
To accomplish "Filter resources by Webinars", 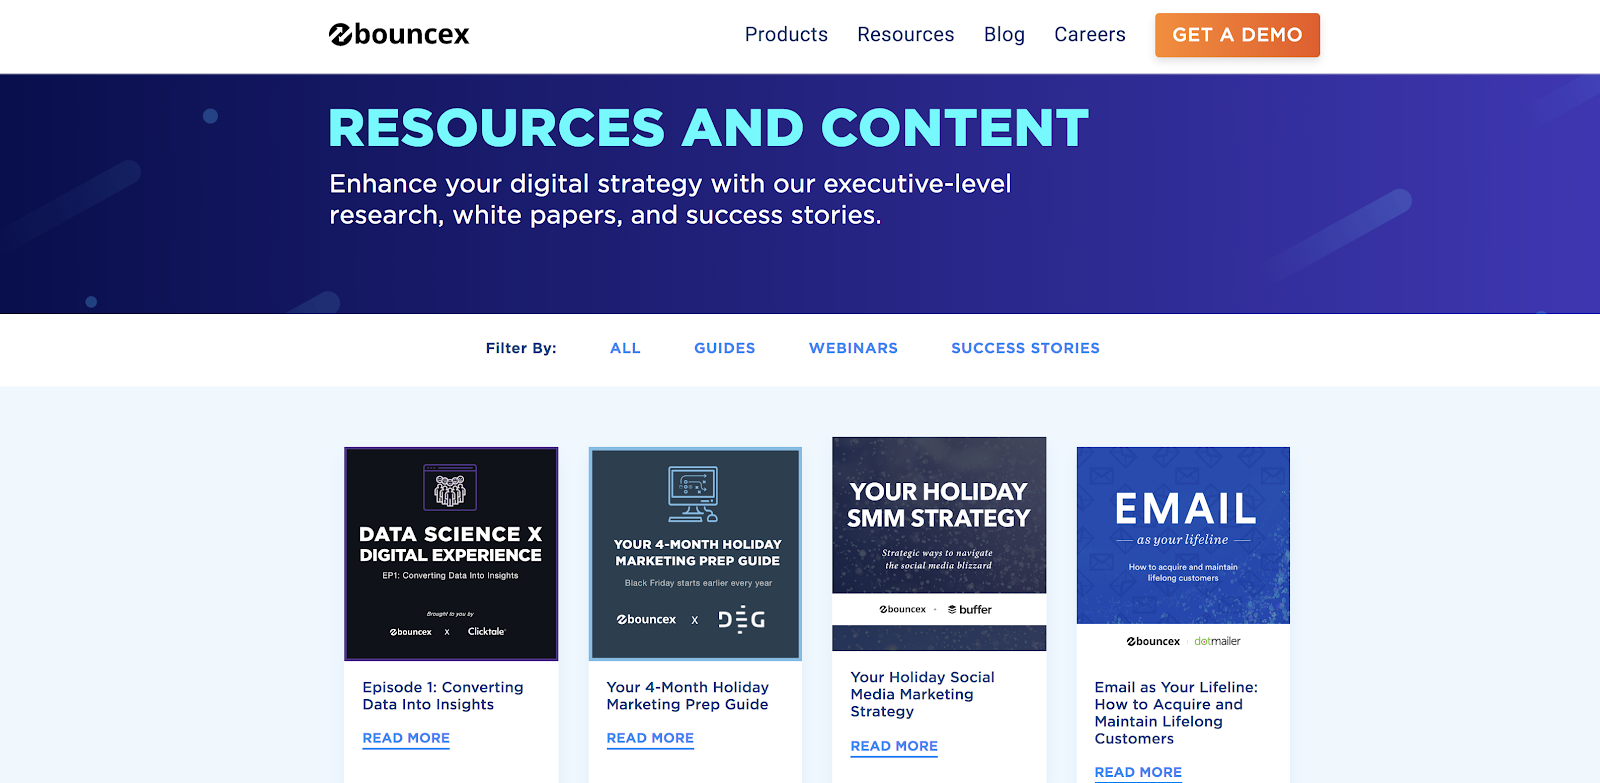I will 853,348.
